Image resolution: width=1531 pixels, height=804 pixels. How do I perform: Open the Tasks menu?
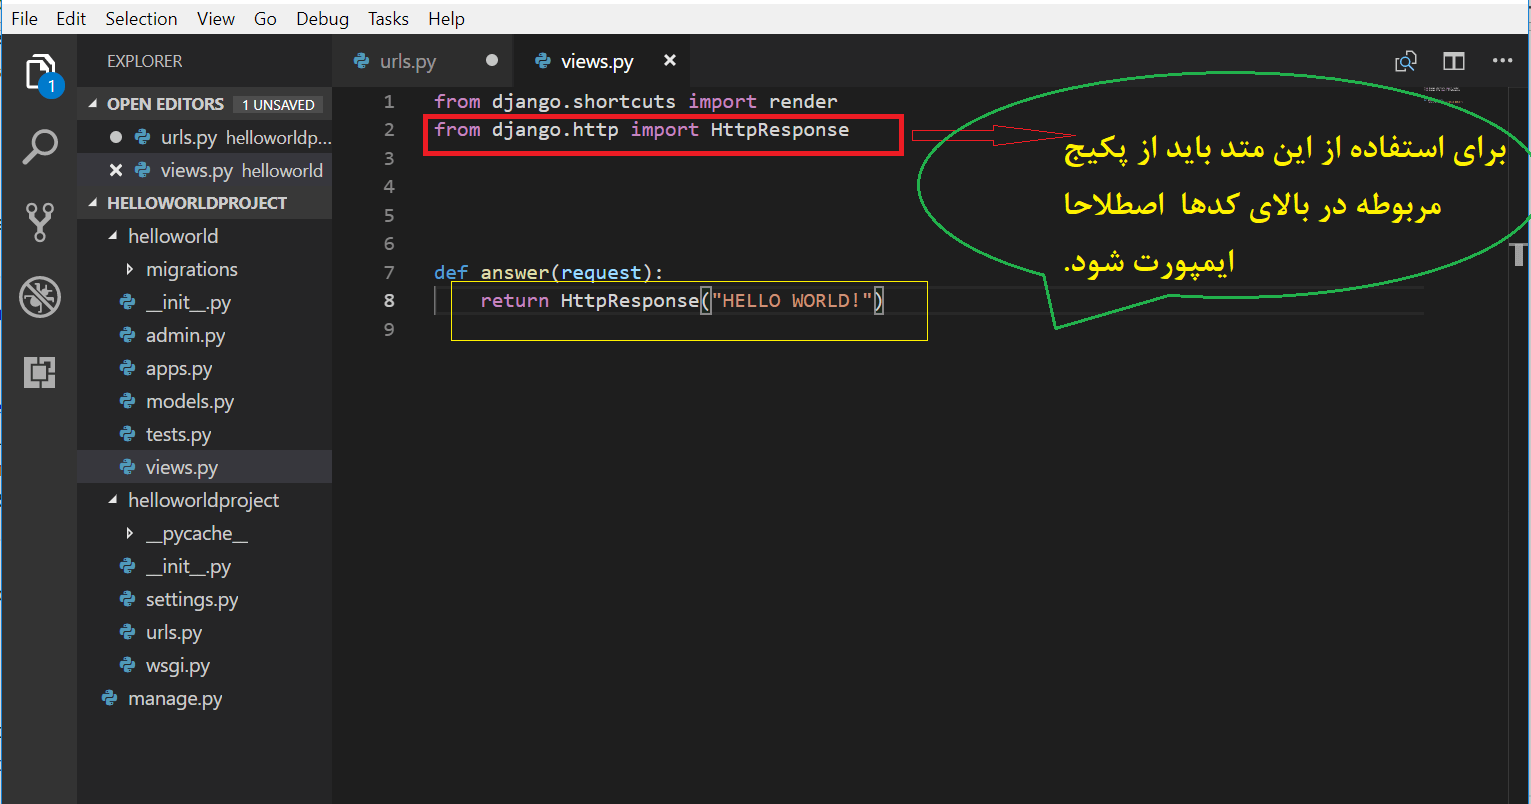(388, 18)
